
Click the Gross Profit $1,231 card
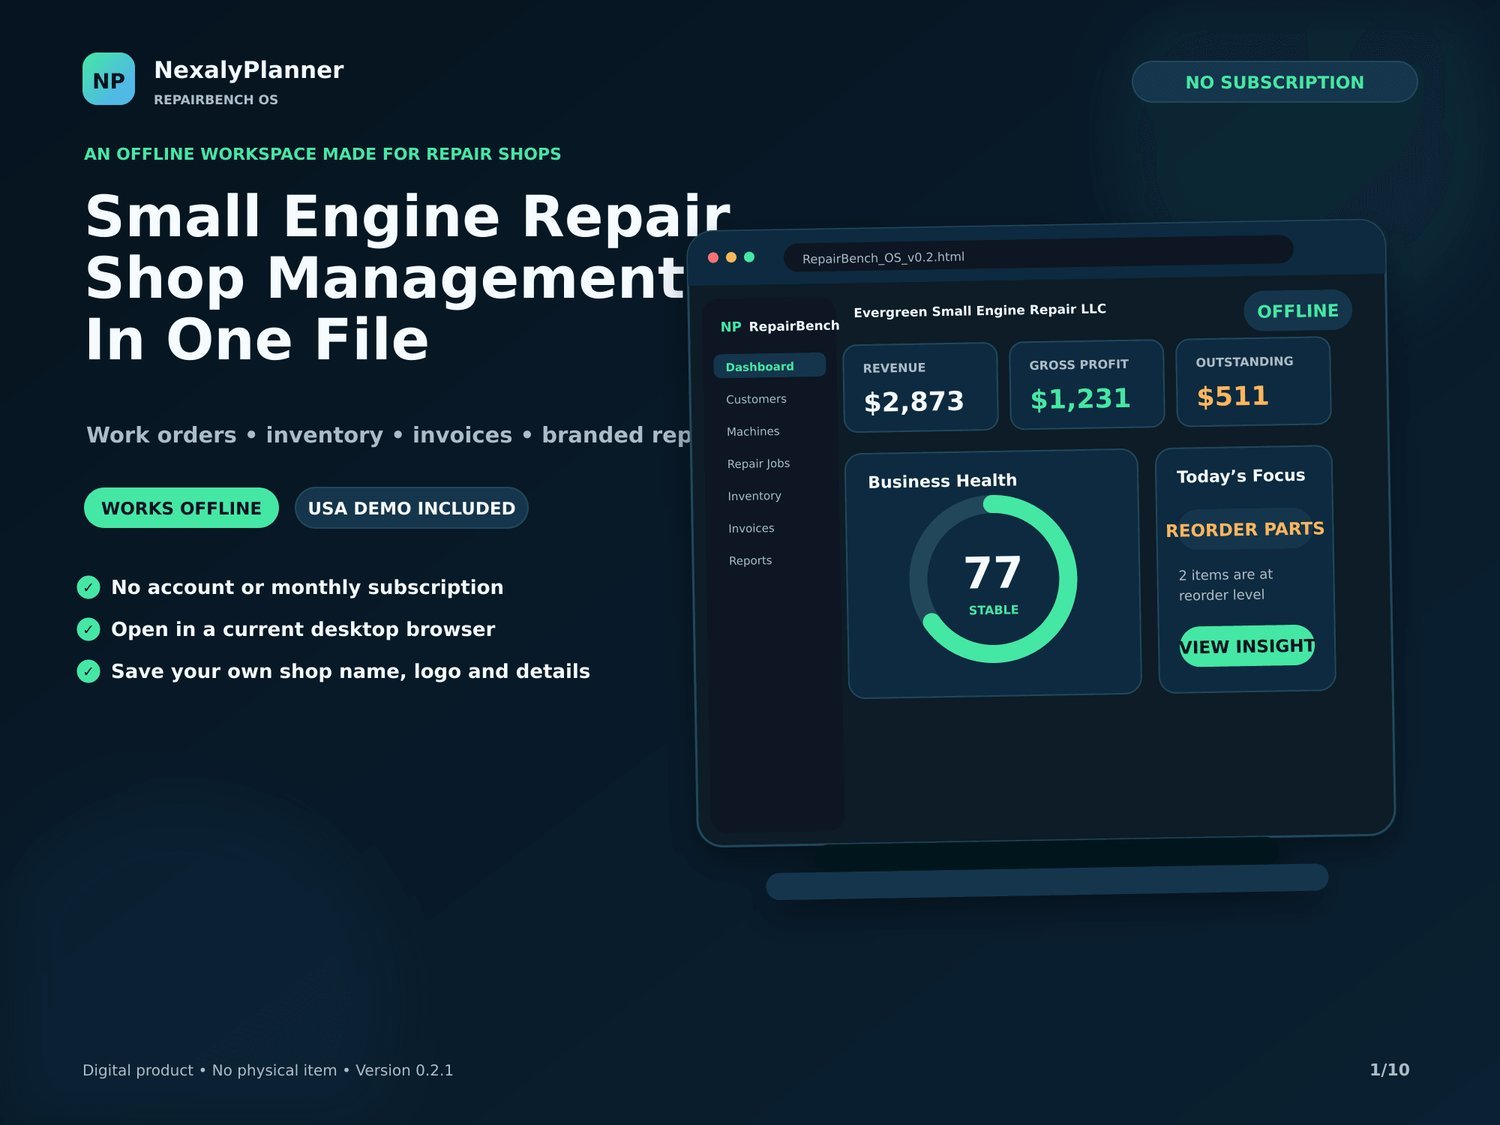1087,385
